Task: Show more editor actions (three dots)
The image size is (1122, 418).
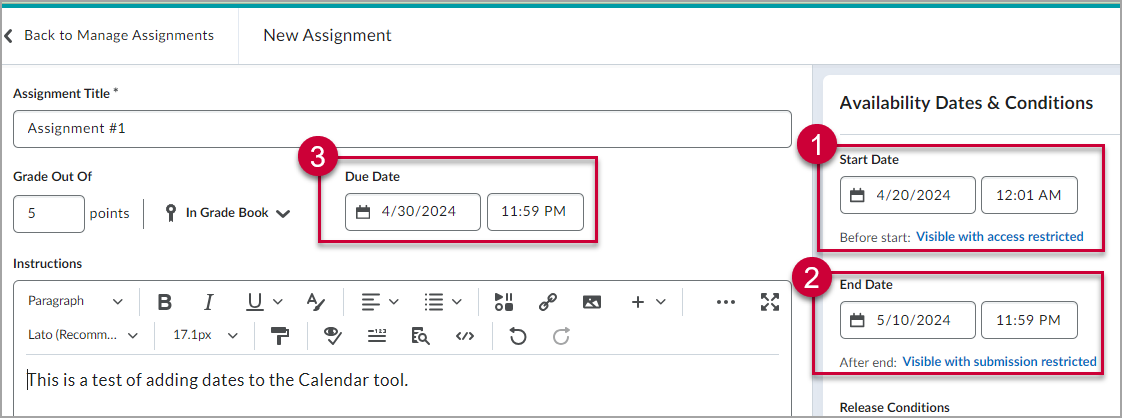Action: tap(726, 302)
